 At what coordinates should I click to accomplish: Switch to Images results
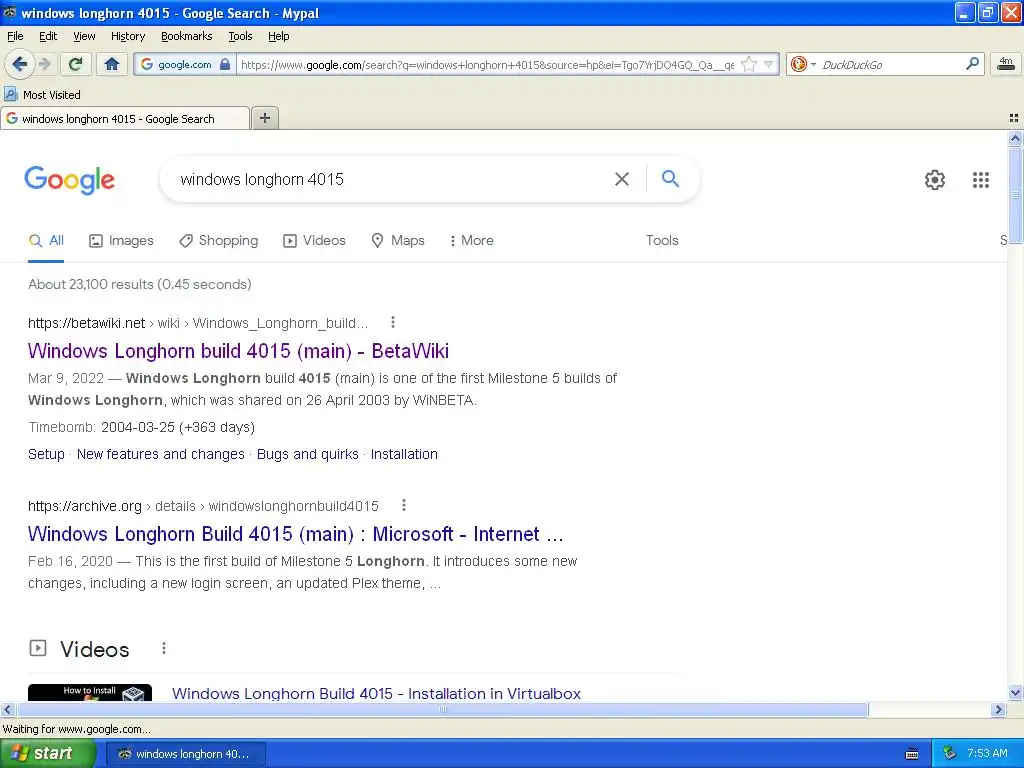pos(121,240)
